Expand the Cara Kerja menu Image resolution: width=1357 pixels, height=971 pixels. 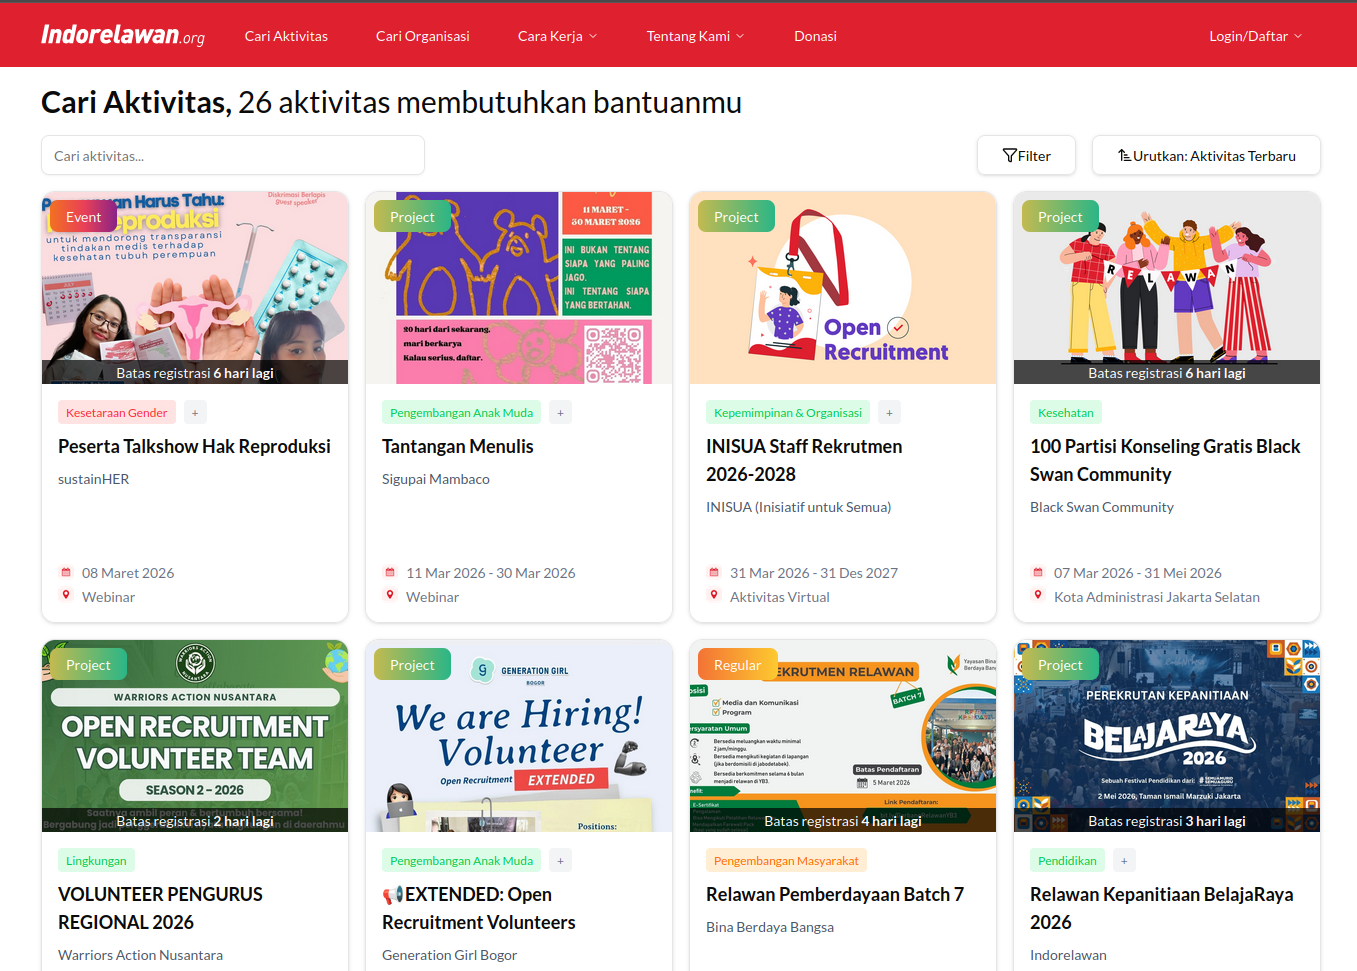click(x=557, y=36)
